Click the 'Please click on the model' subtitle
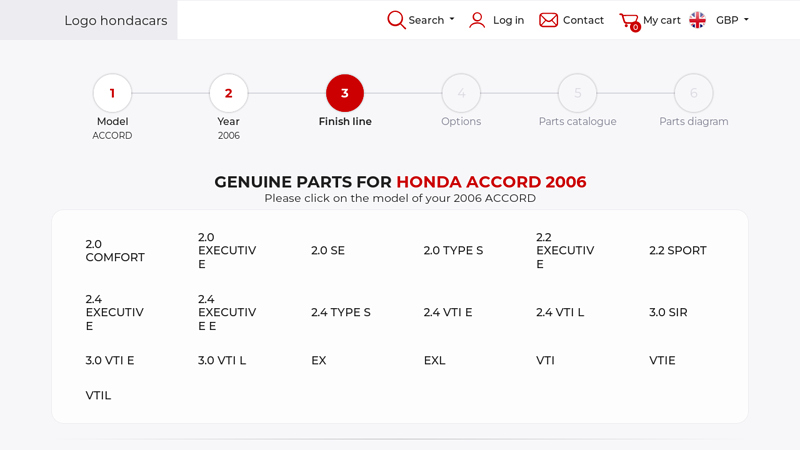 tap(400, 198)
